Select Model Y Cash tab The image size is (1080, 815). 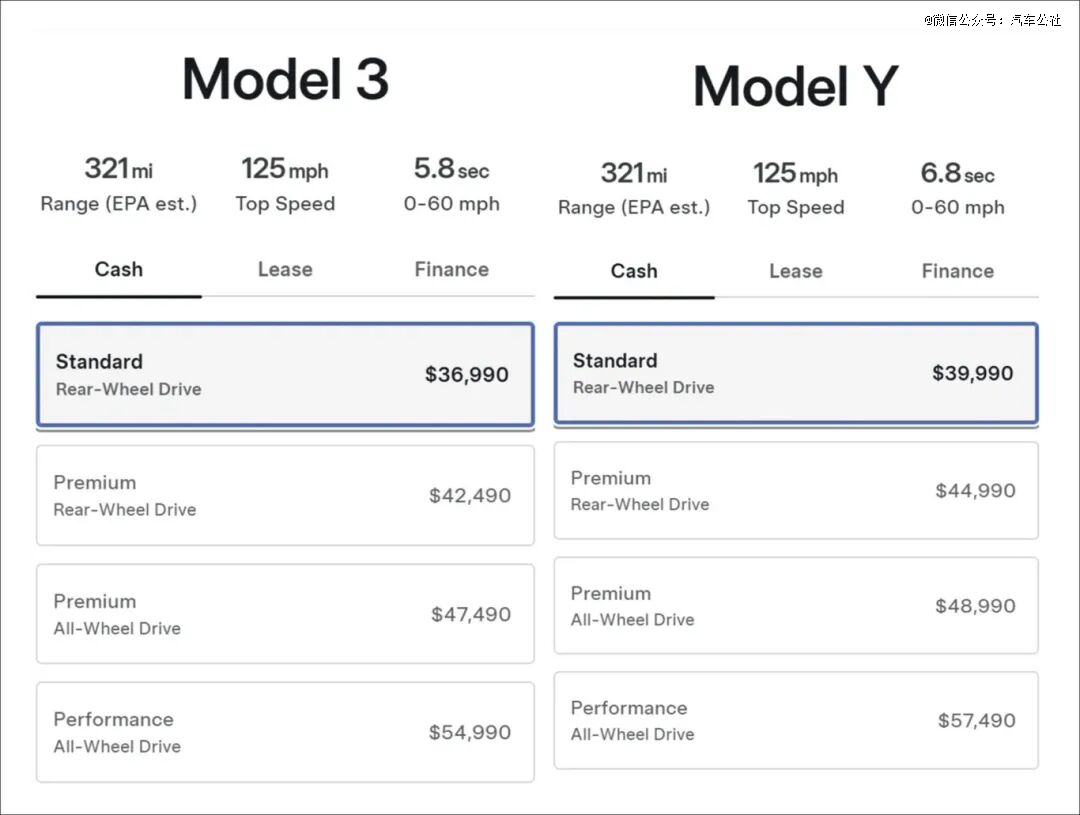pos(634,271)
